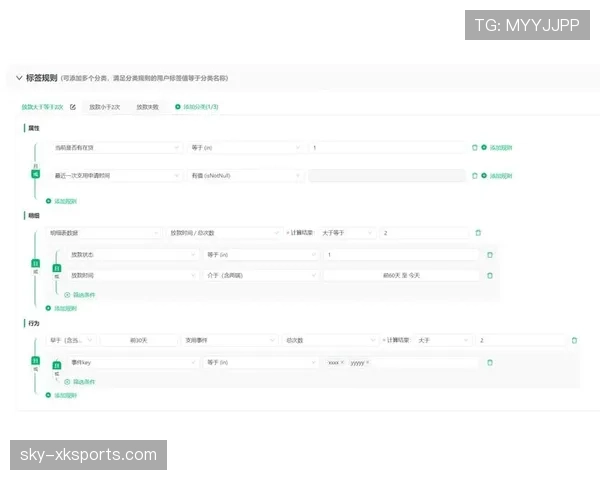Click the 前60天 至 今天 date range field
Screen dimensions: 600x480
coord(401,275)
